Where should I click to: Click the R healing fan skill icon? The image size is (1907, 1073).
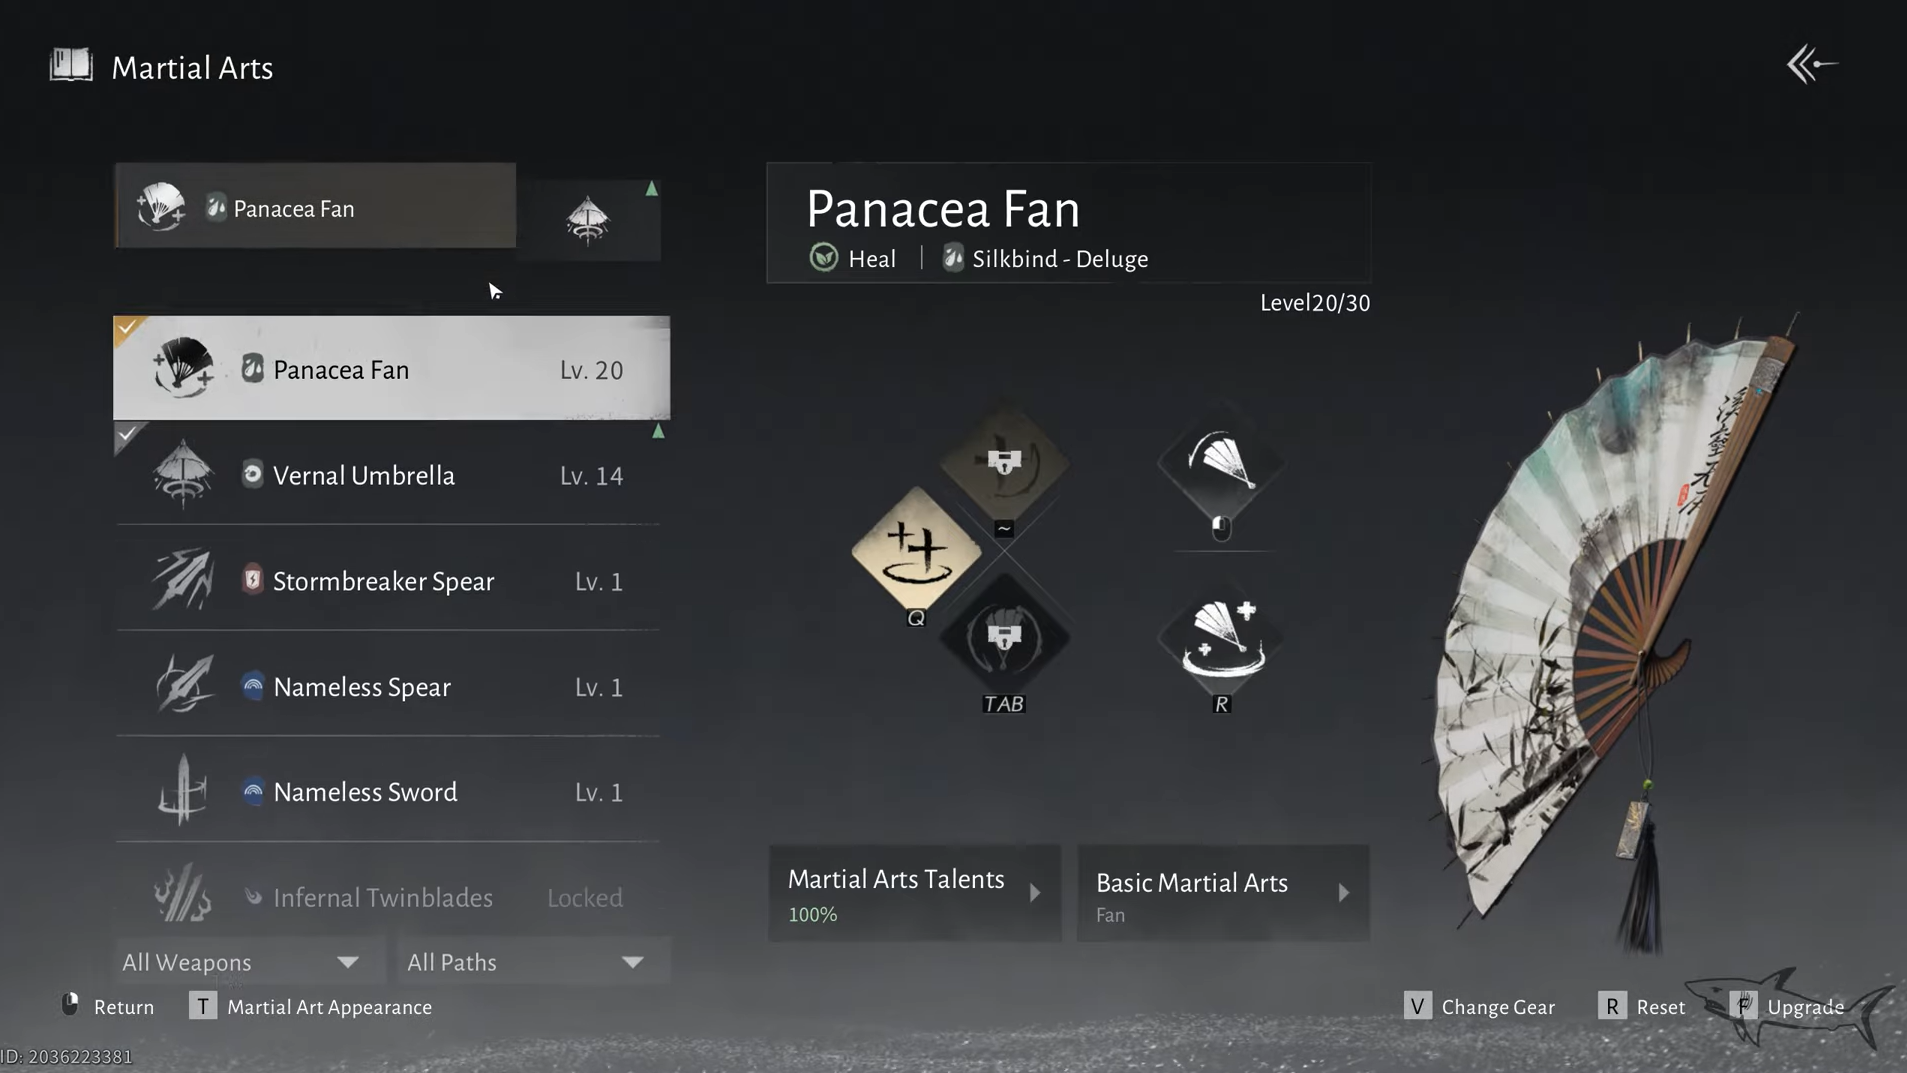pyautogui.click(x=1221, y=640)
